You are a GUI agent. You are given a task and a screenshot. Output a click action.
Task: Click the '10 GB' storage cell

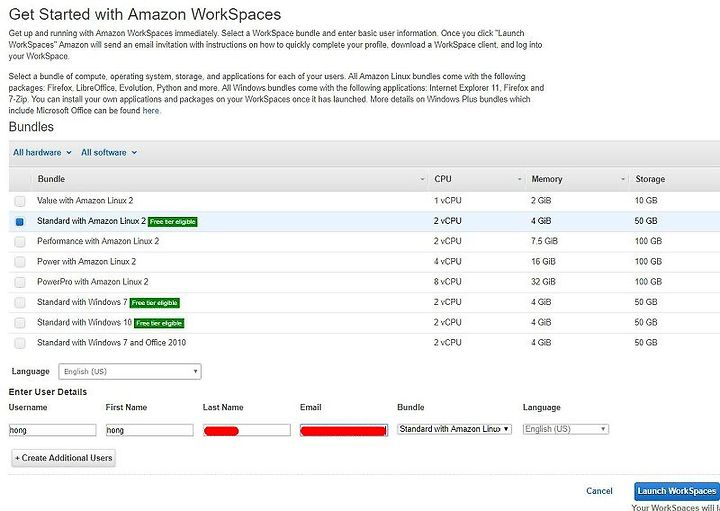coord(646,201)
